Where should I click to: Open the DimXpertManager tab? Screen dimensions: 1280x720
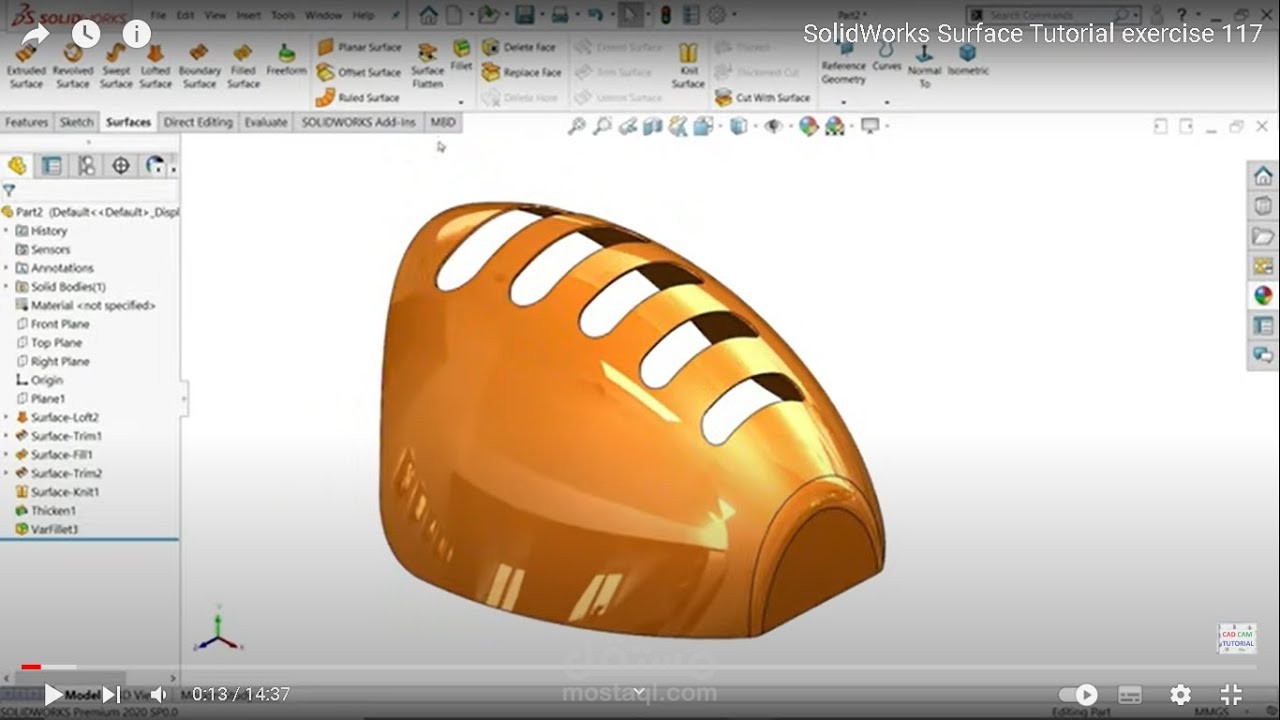(121, 166)
